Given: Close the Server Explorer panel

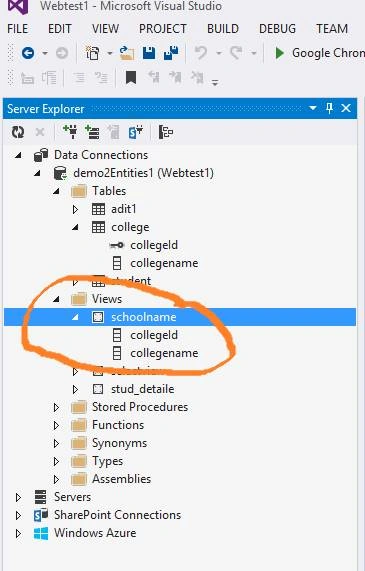Looking at the screenshot, I should (346, 108).
